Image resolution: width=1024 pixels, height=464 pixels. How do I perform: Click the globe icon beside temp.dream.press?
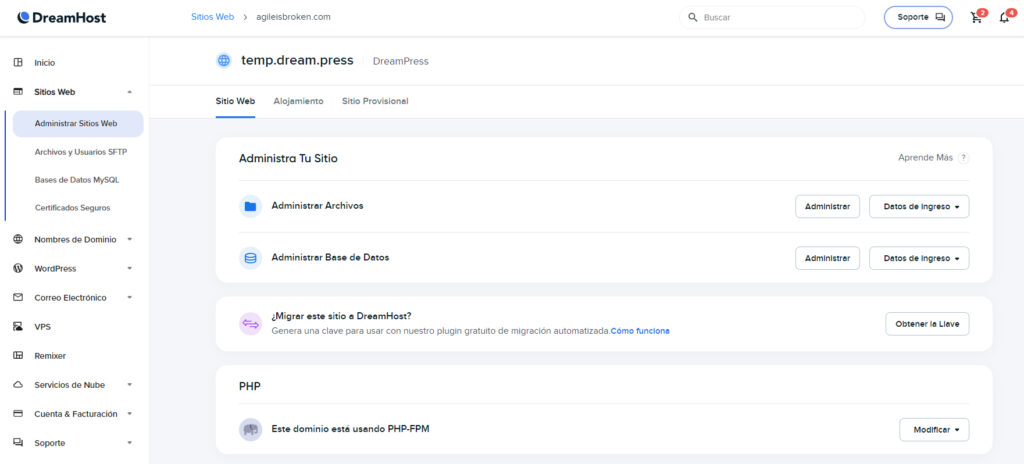(224, 60)
